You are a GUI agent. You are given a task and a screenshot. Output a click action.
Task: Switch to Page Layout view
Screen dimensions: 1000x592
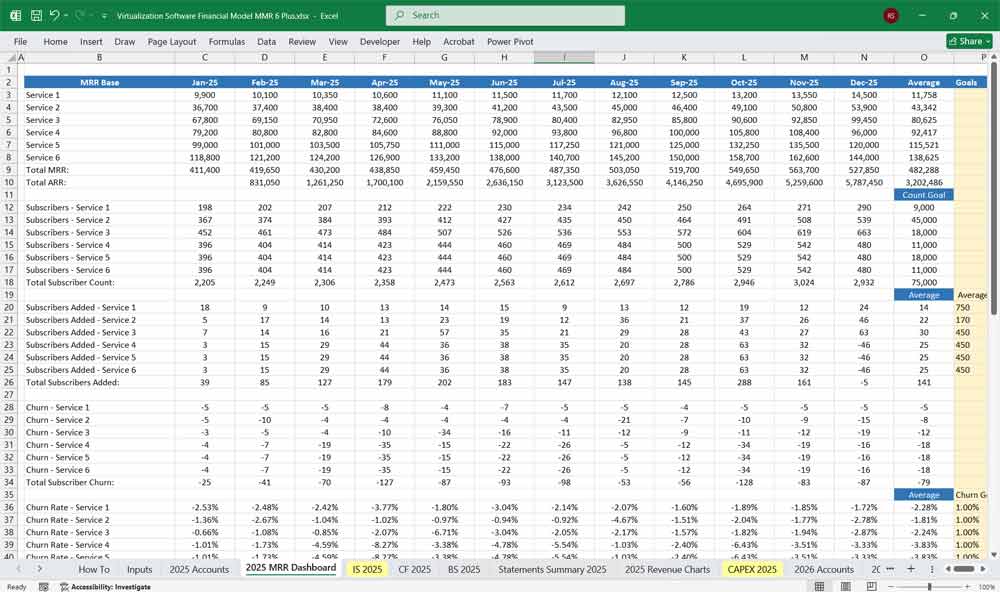pyautogui.click(x=846, y=586)
